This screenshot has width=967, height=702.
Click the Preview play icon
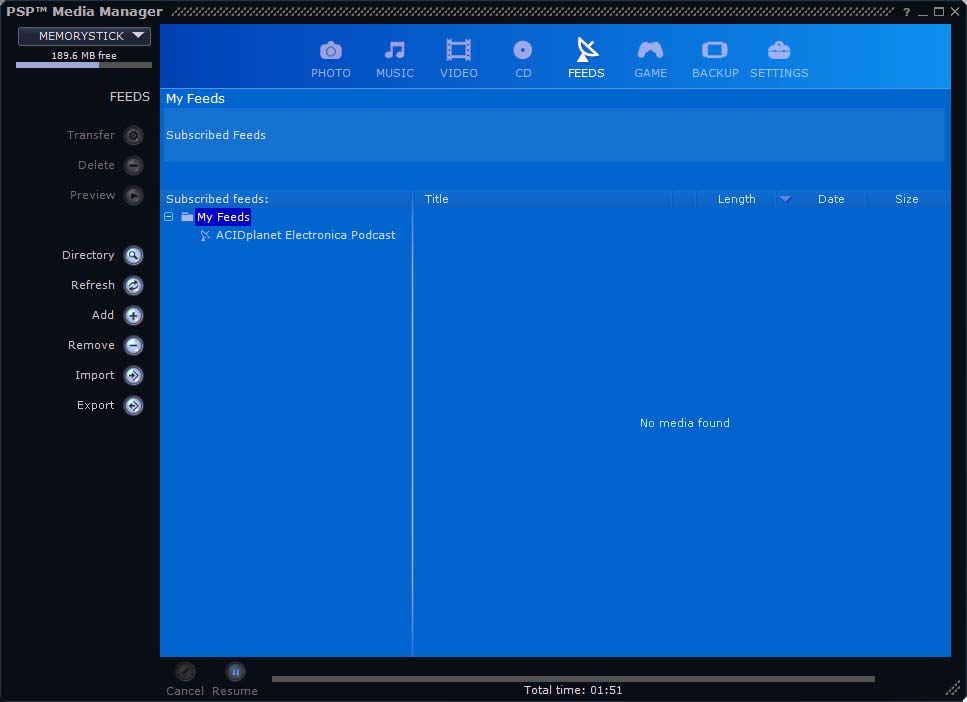[133, 196]
